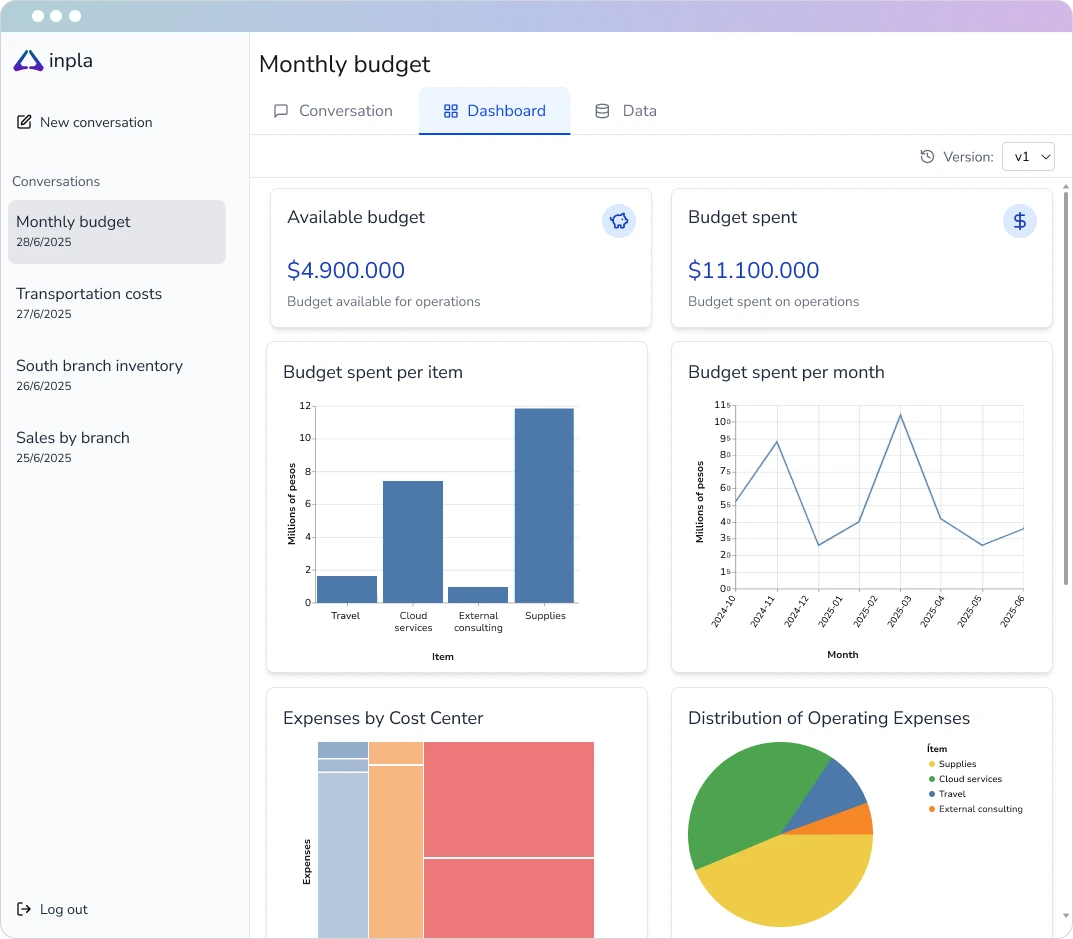Viewport: 1073px width, 939px height.
Task: Click the "Budget spent per month" chart title
Action: (x=786, y=372)
